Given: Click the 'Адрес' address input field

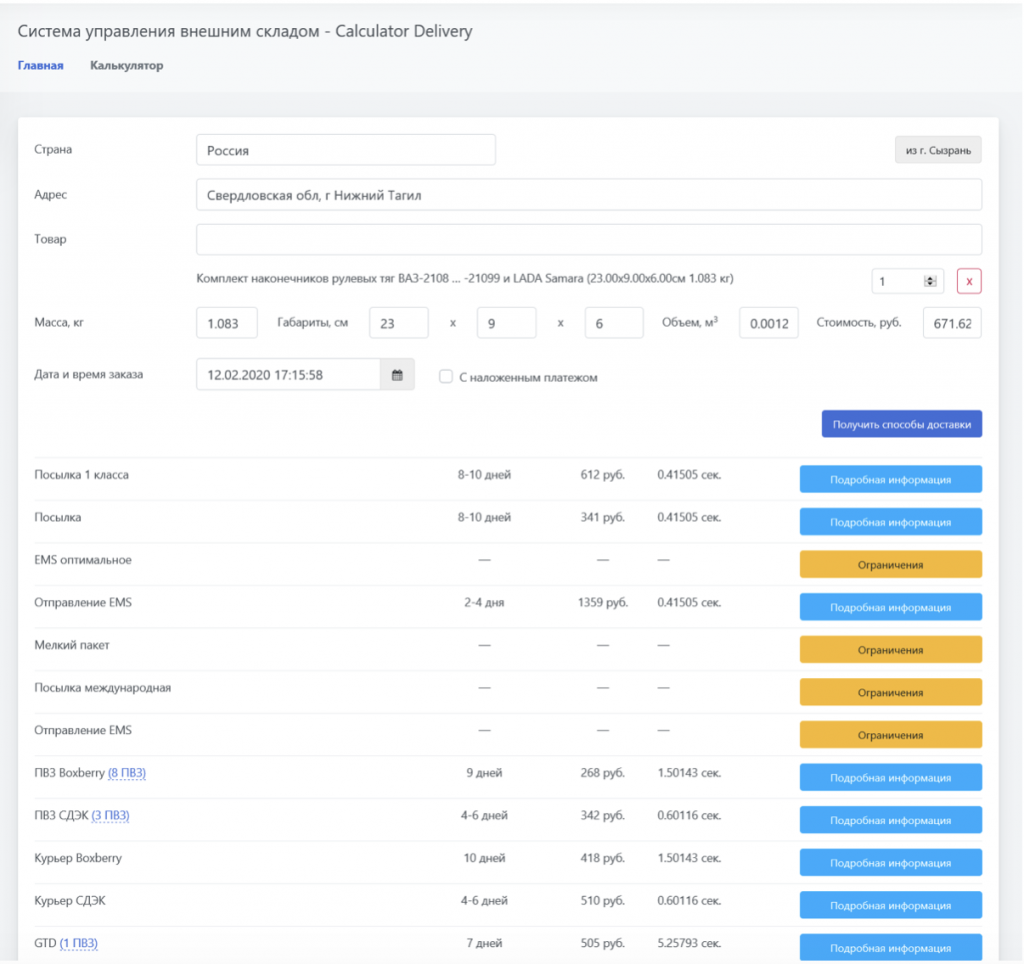Looking at the screenshot, I should coord(588,195).
